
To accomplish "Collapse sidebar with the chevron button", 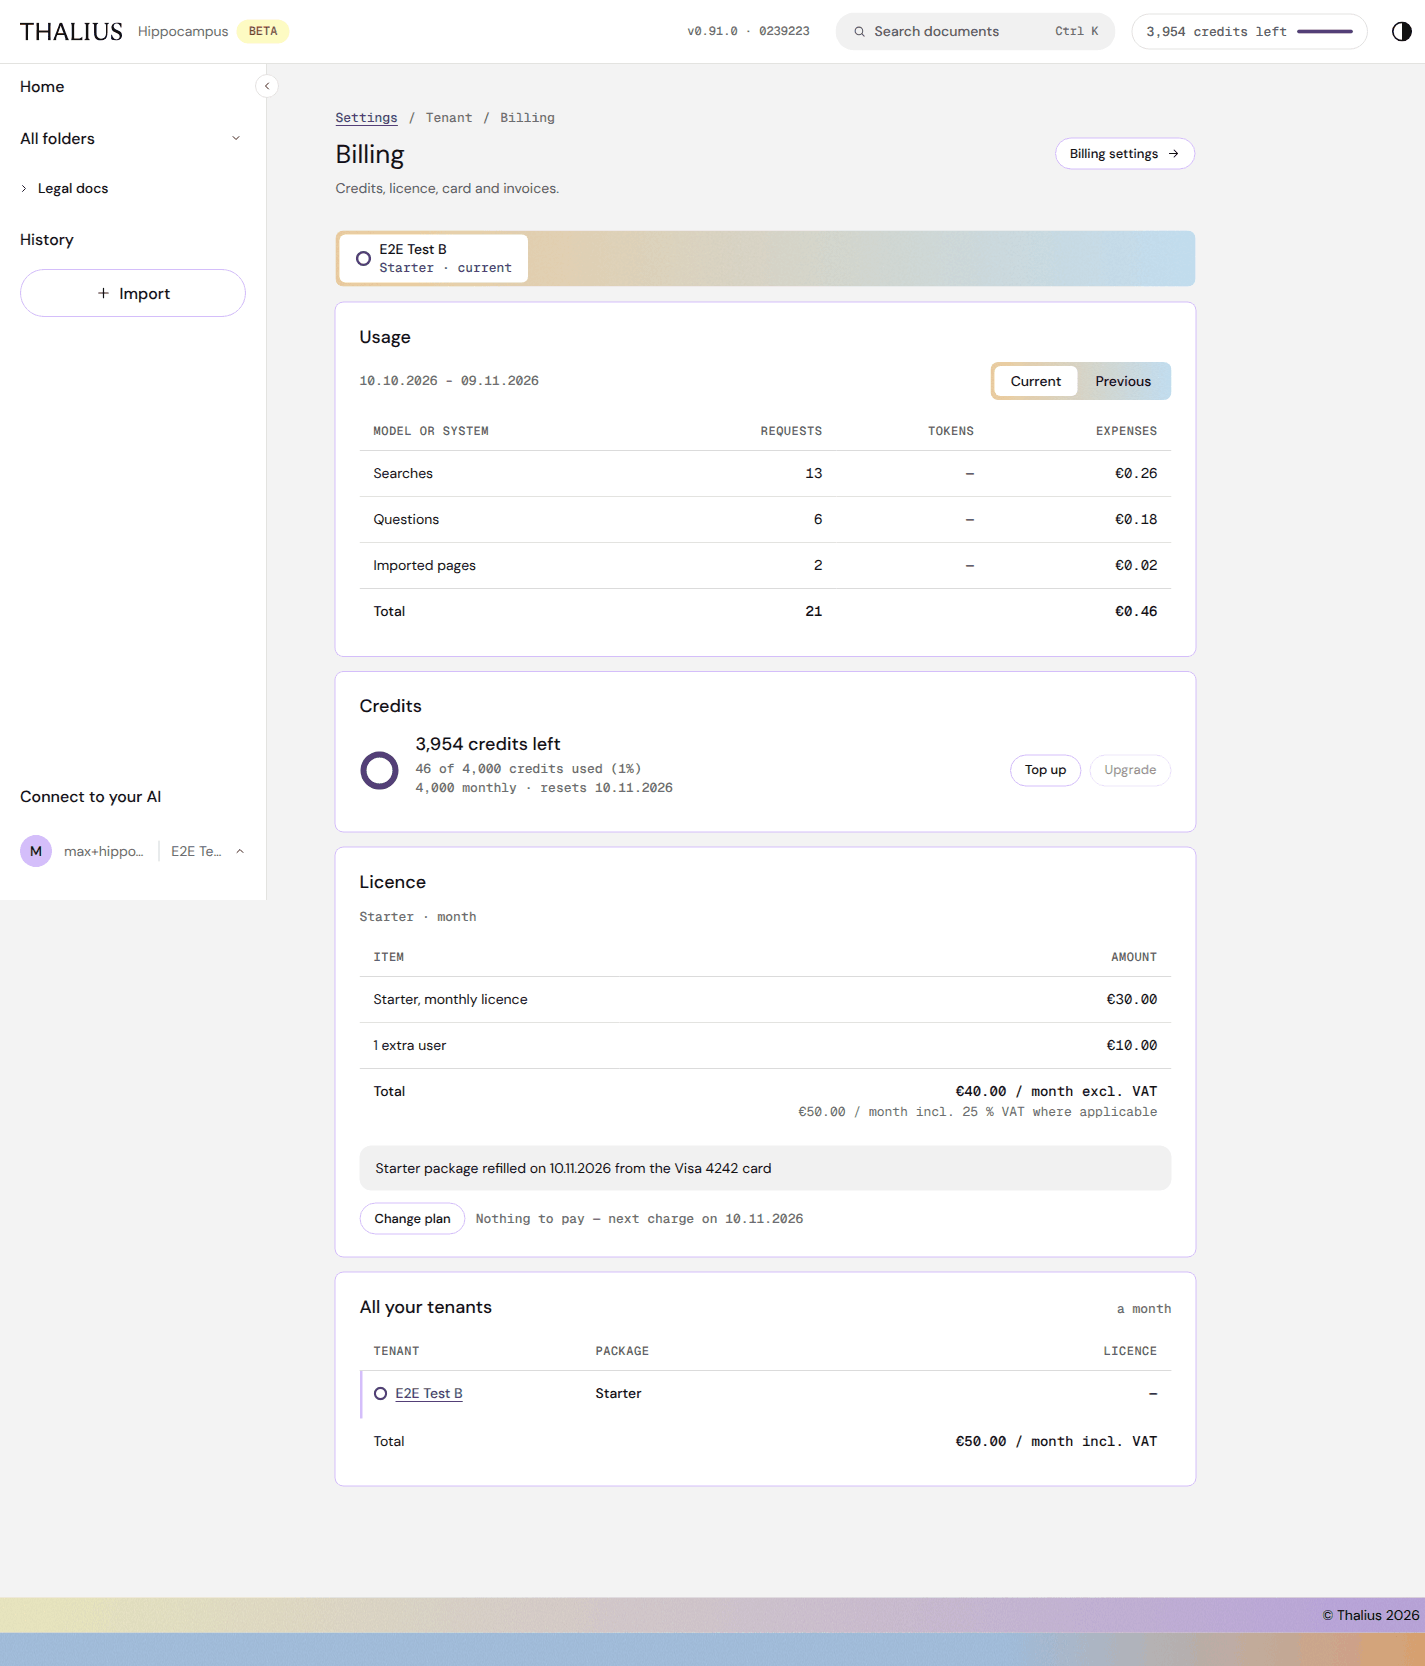I will click(267, 86).
